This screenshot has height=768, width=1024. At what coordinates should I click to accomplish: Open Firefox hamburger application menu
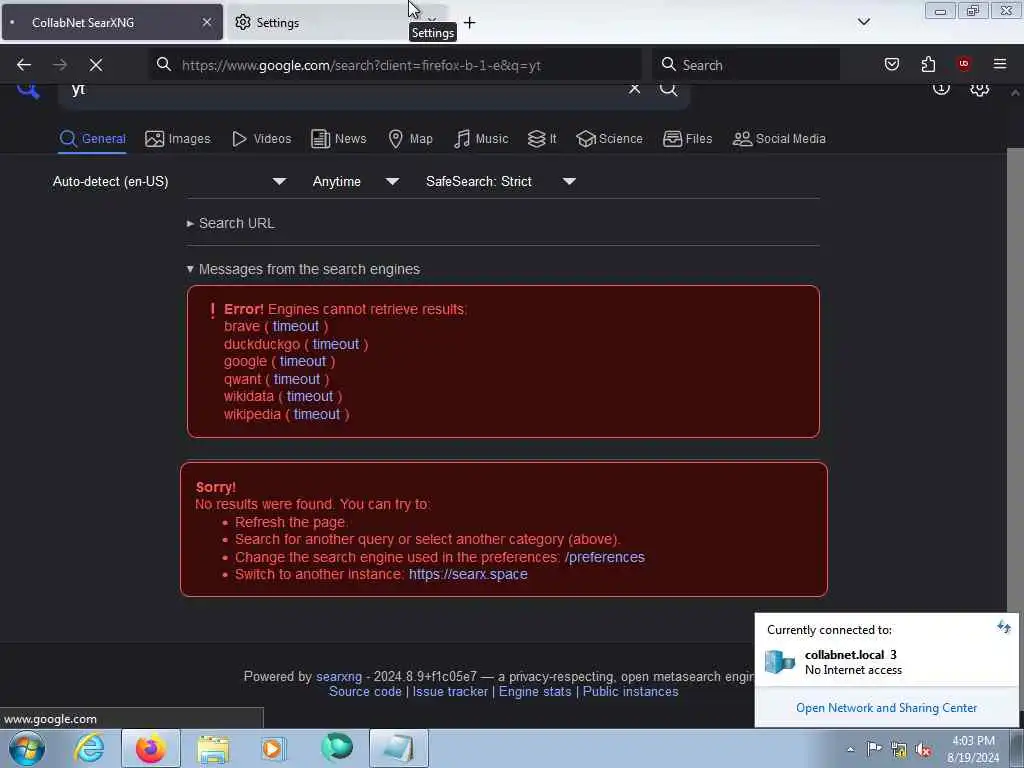(999, 64)
